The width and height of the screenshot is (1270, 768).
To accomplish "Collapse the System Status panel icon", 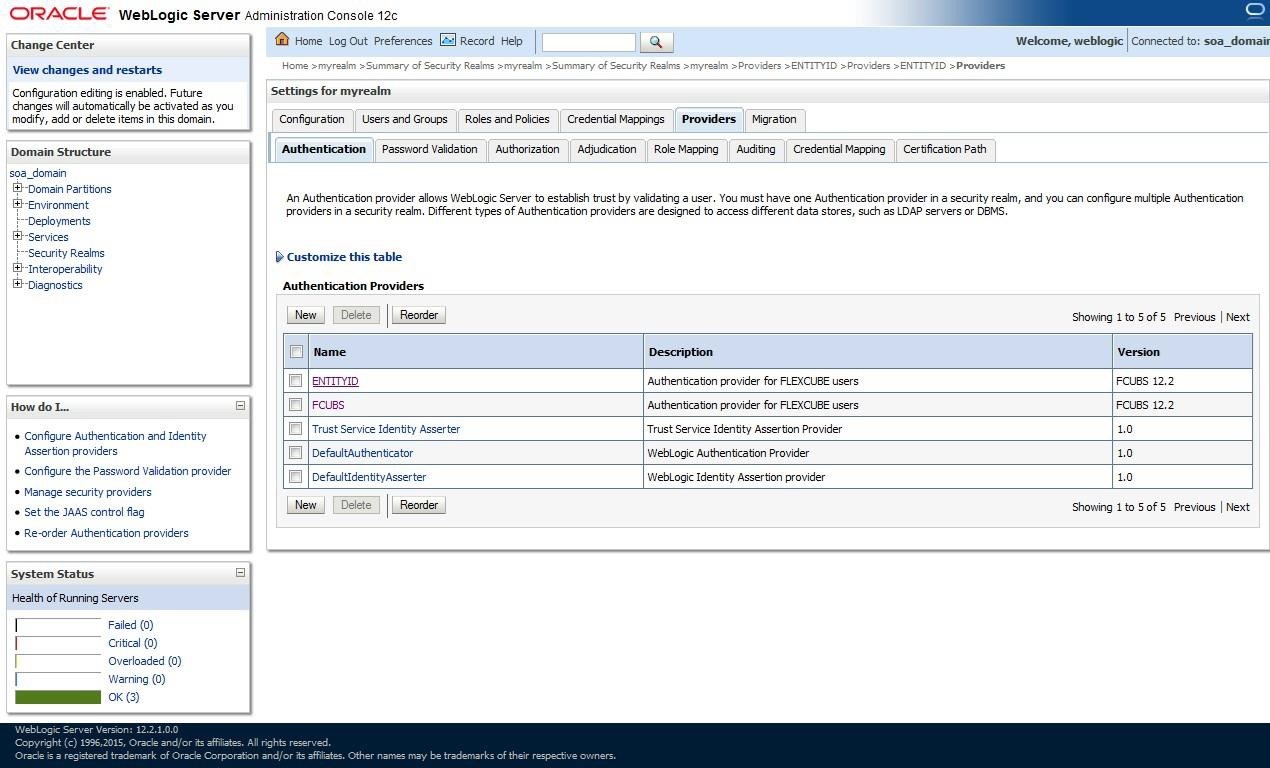I will (x=239, y=573).
